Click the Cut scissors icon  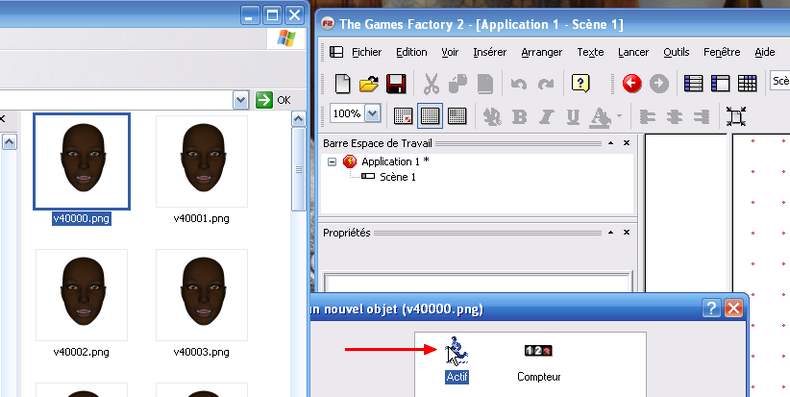pos(431,84)
